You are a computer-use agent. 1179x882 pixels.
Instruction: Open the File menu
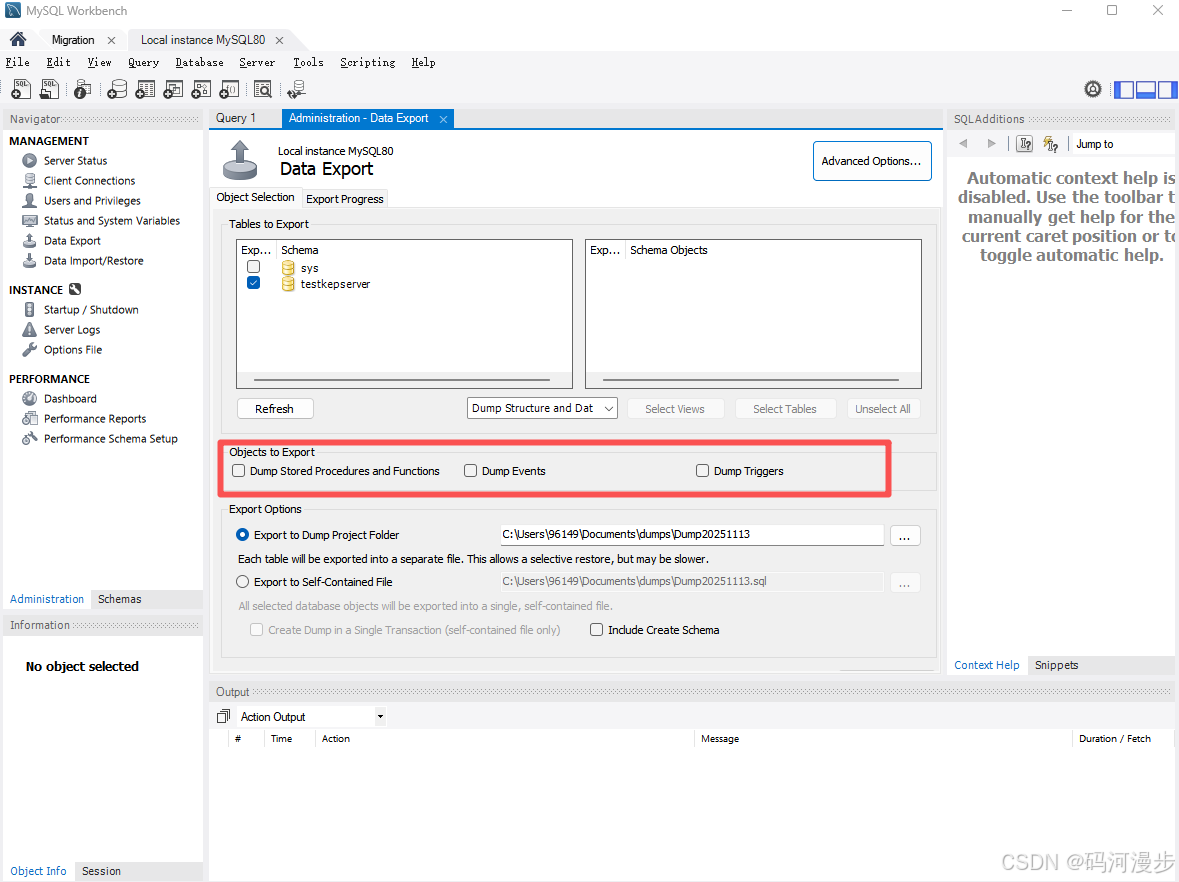[x=17, y=62]
